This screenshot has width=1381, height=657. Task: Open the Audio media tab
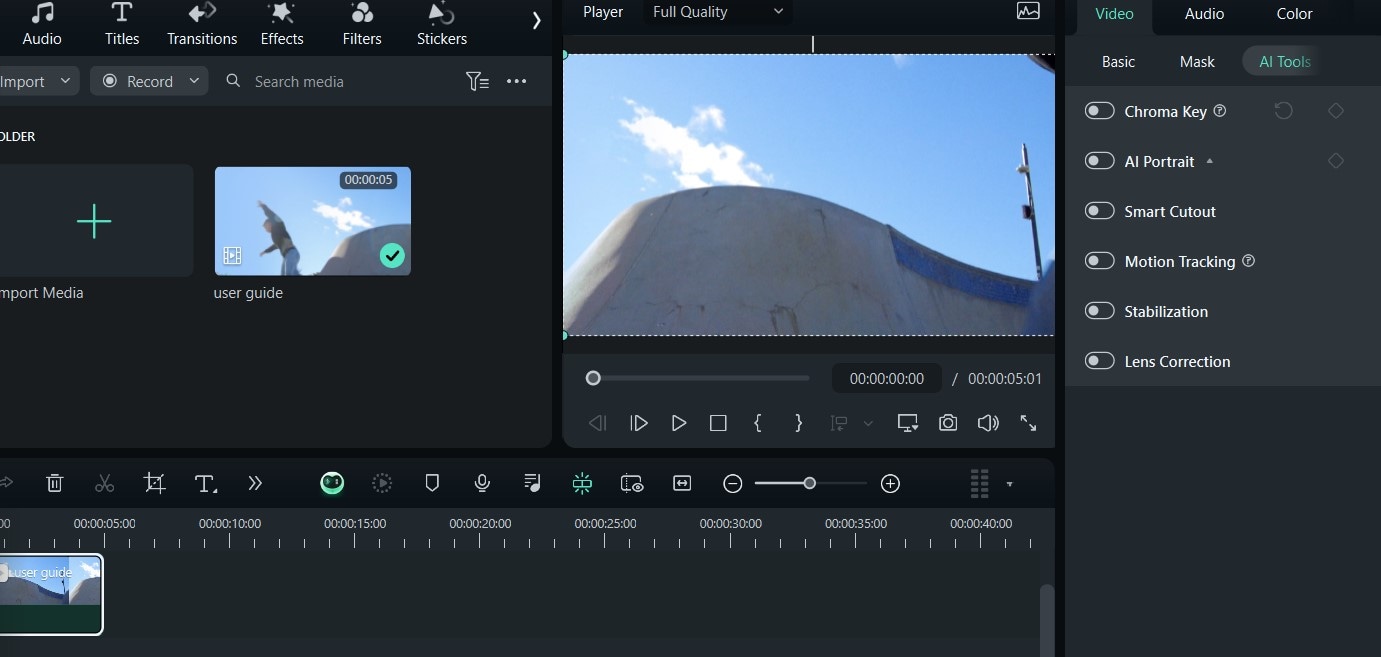pyautogui.click(x=42, y=25)
